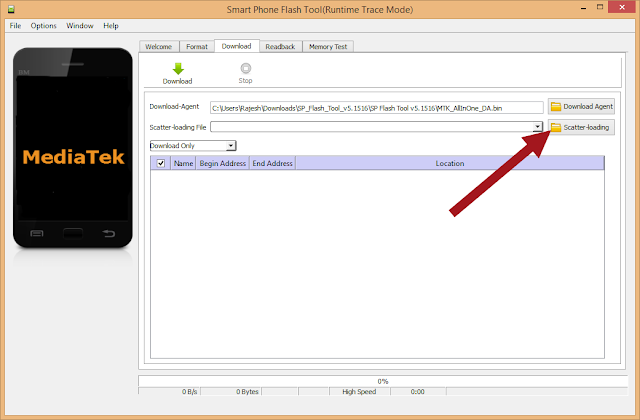Minimize the Smart Phone Flash Tool window

(x=584, y=8)
